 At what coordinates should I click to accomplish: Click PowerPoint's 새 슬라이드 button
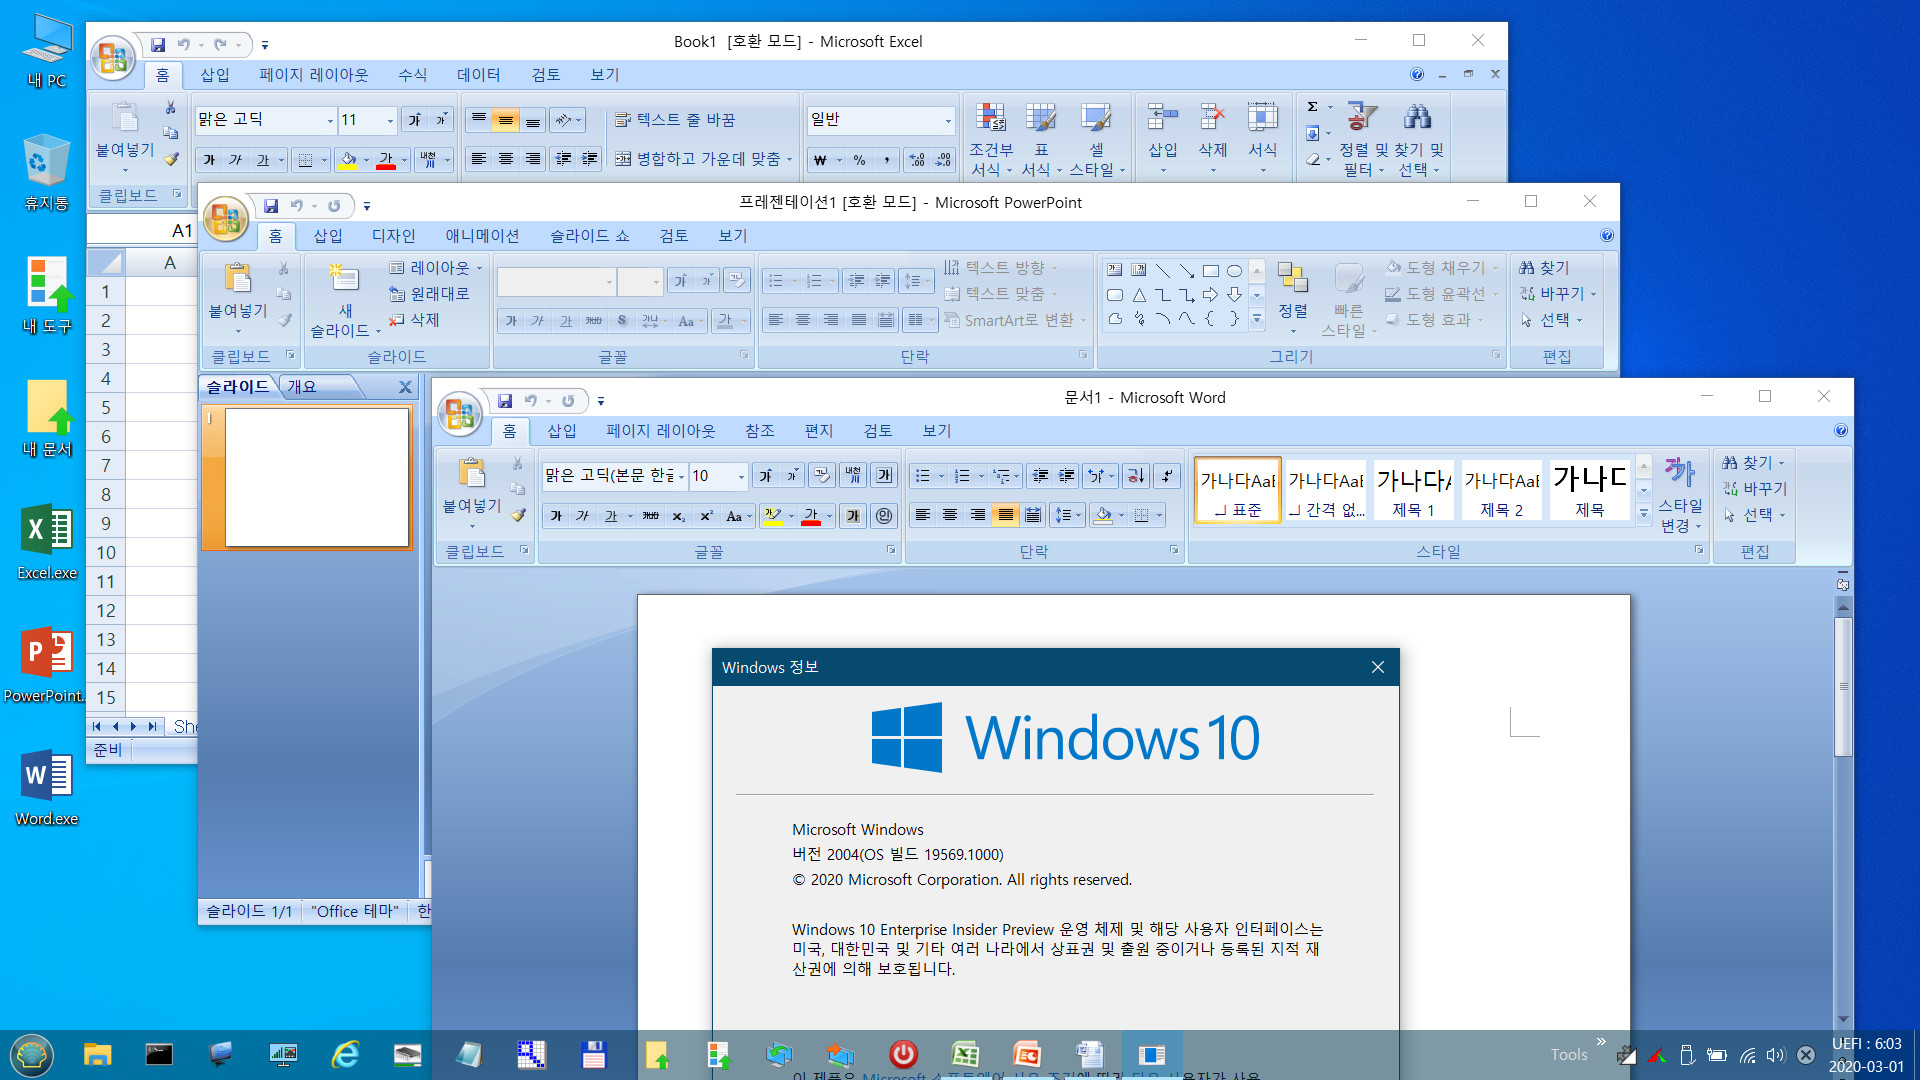343,300
